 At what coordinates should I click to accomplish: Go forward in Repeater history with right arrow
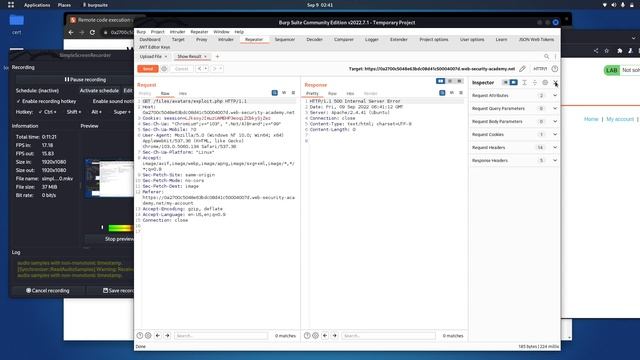point(215,69)
